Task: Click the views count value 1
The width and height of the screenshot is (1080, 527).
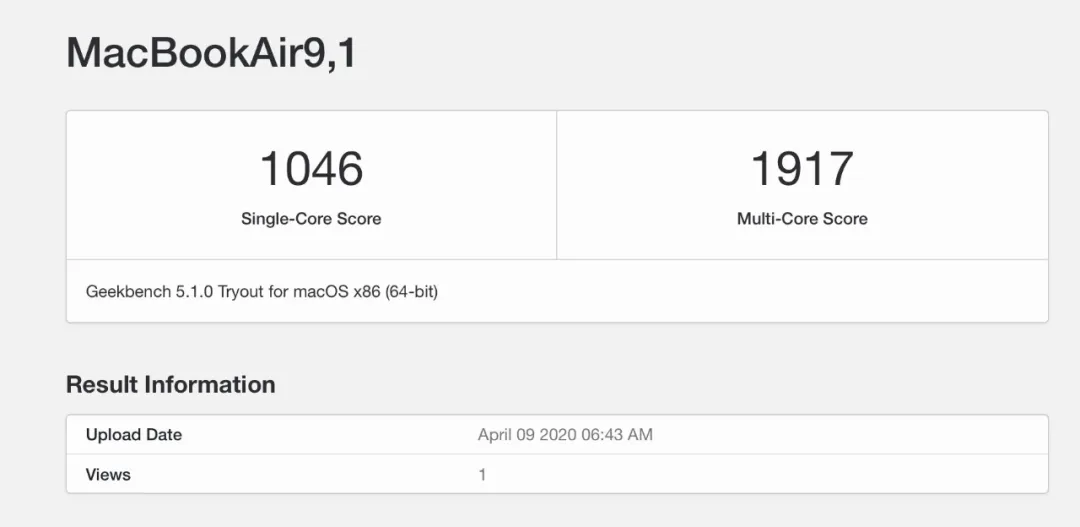Action: pos(482,475)
